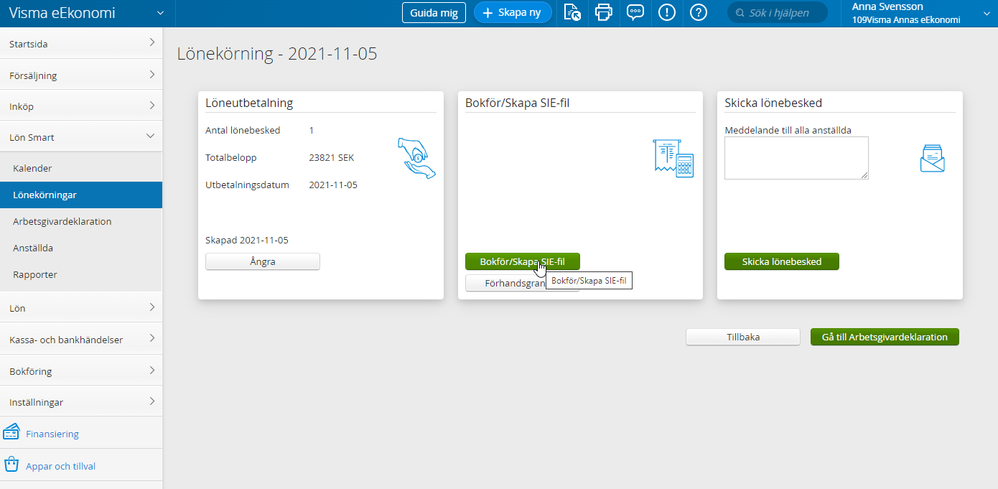Click the Skapad 2021-11-05 text
This screenshot has height=489, width=998.
click(x=247, y=241)
